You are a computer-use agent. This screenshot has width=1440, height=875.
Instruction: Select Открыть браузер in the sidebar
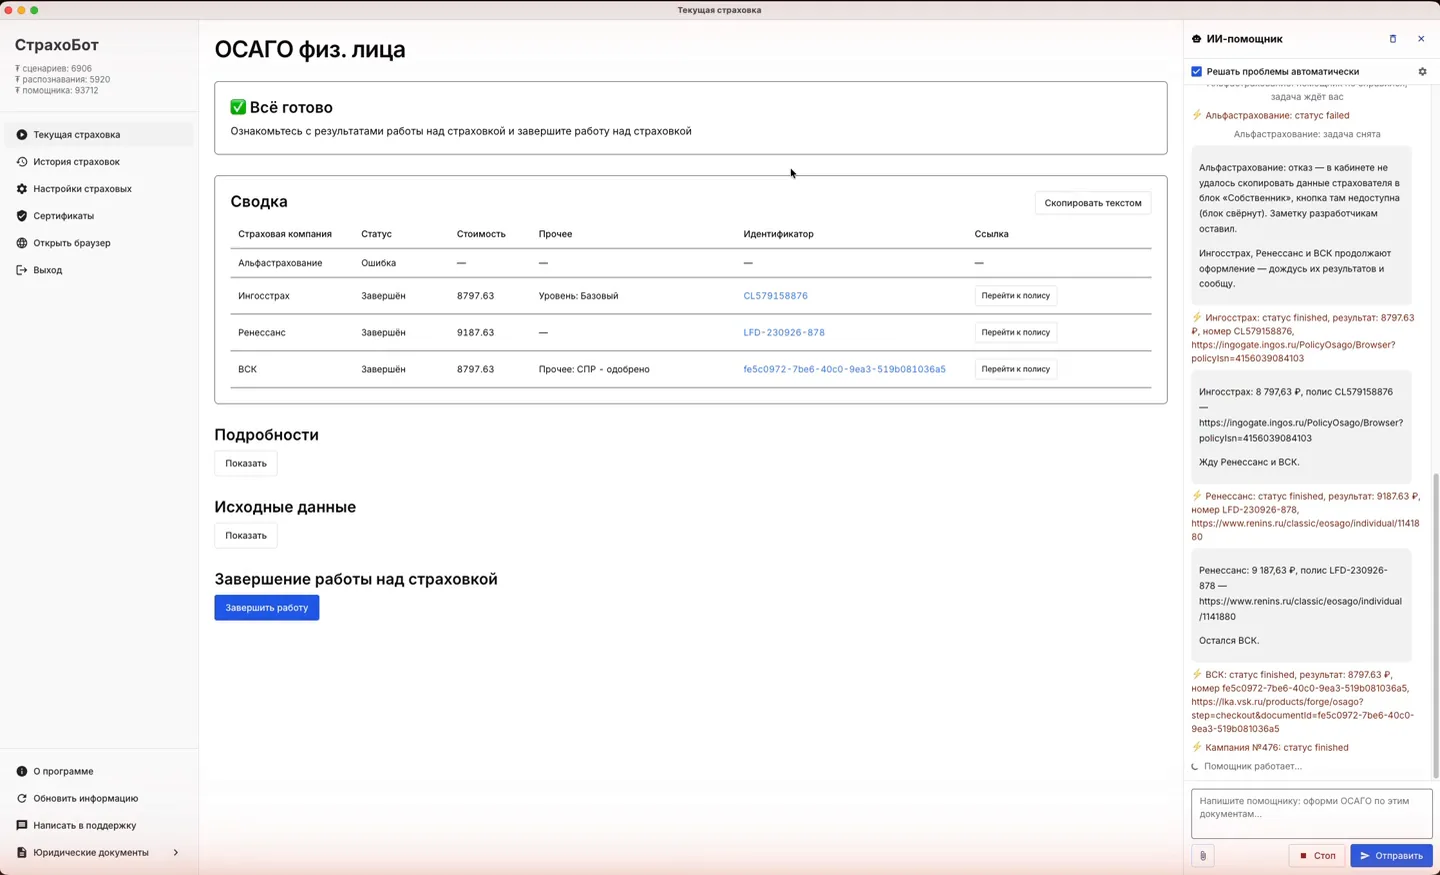(99, 243)
